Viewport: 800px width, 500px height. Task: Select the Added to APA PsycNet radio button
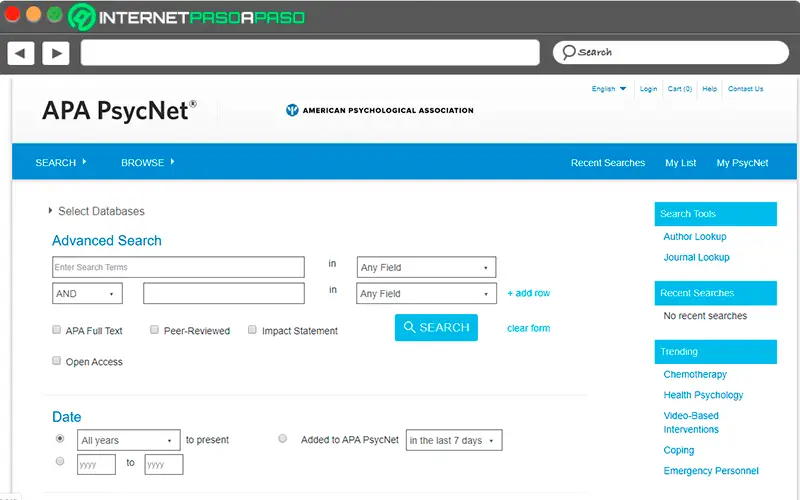point(283,439)
